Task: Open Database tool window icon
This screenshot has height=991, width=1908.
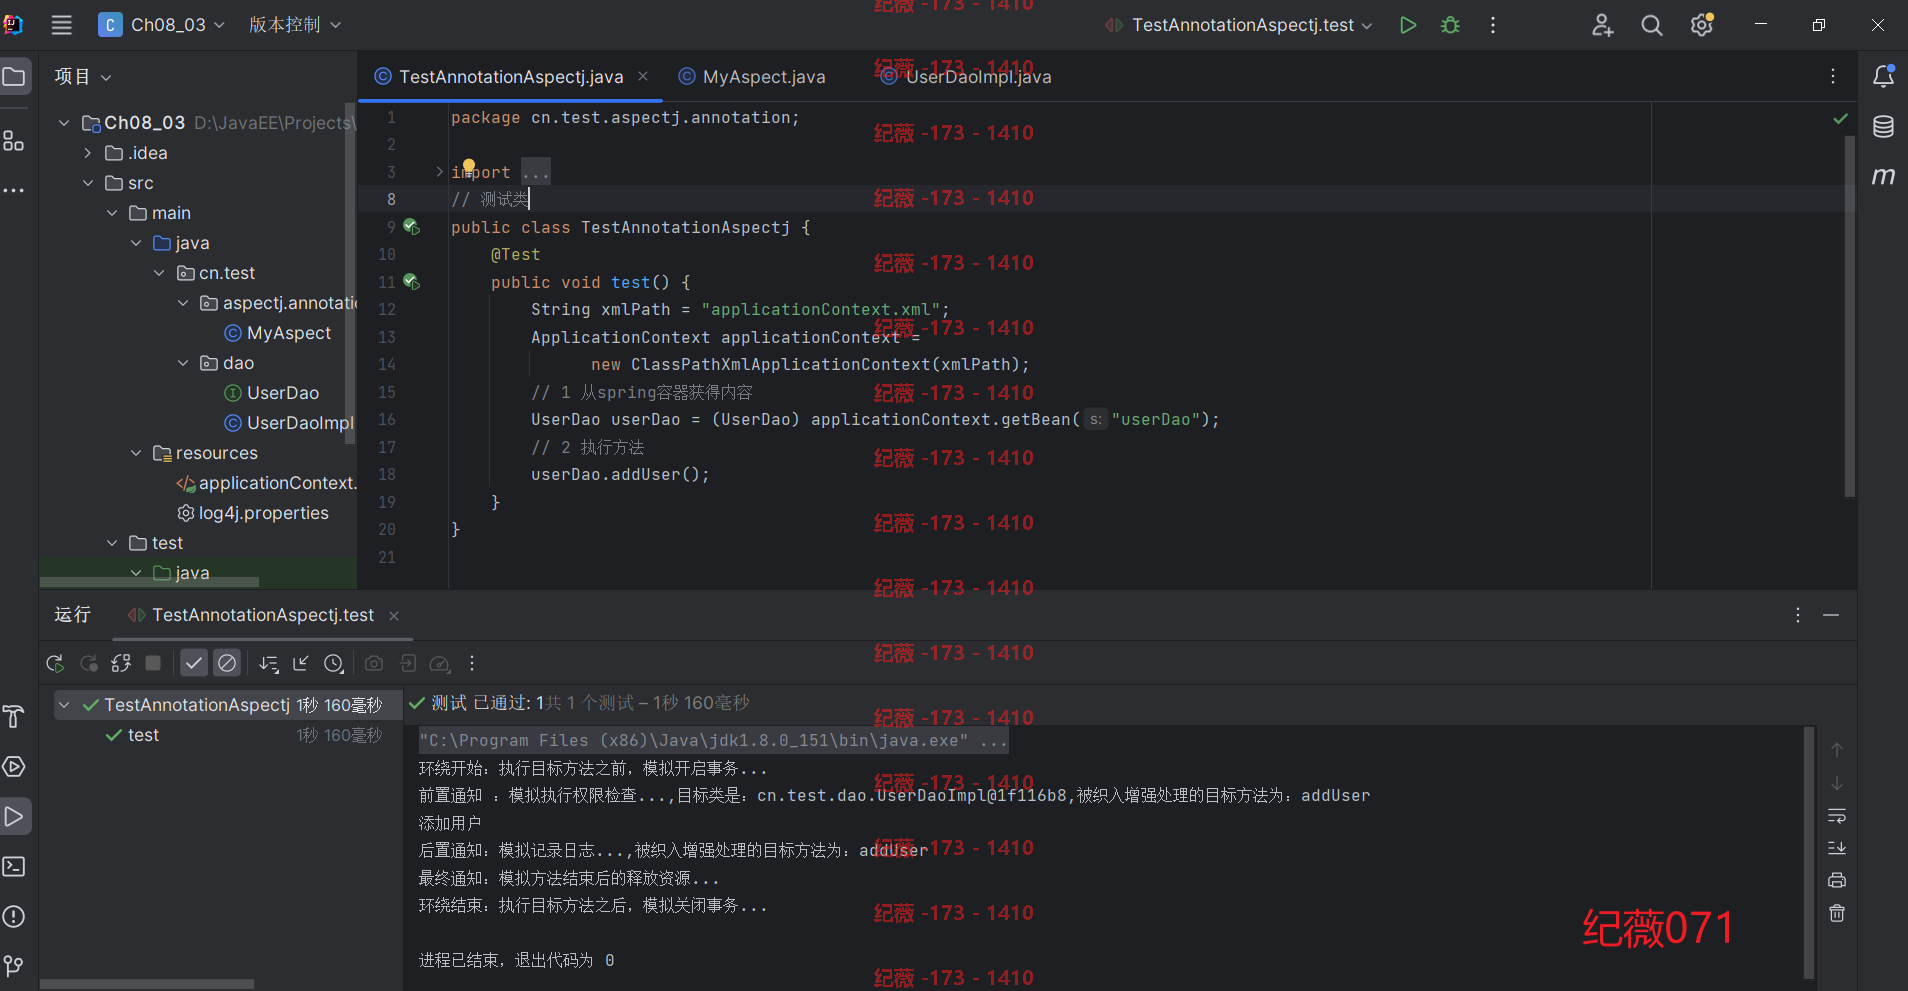Action: coord(1883,126)
